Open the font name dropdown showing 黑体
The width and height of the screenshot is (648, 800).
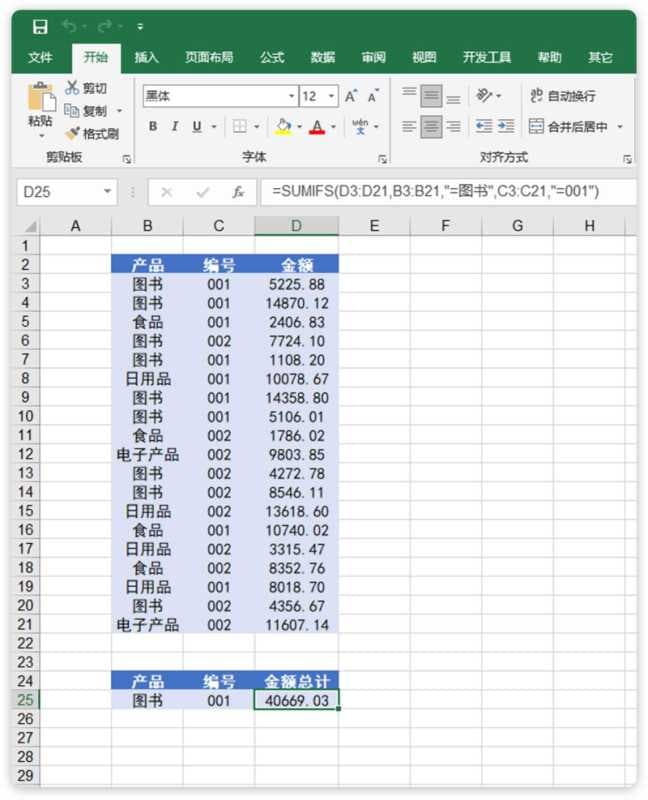292,96
